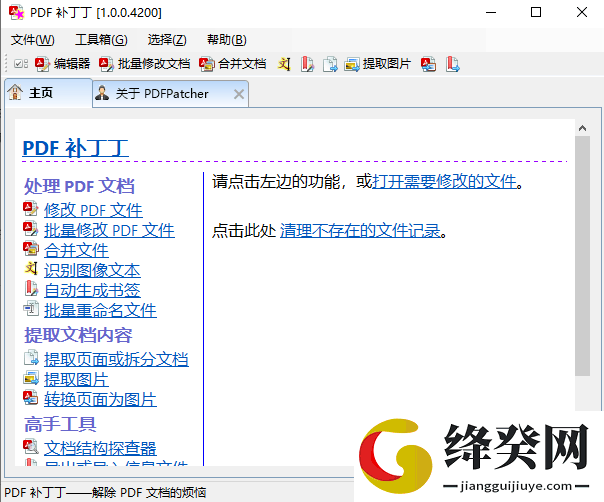Click the 提取文档内容 section heading
Screen dimensions: 604x502
tap(78, 335)
